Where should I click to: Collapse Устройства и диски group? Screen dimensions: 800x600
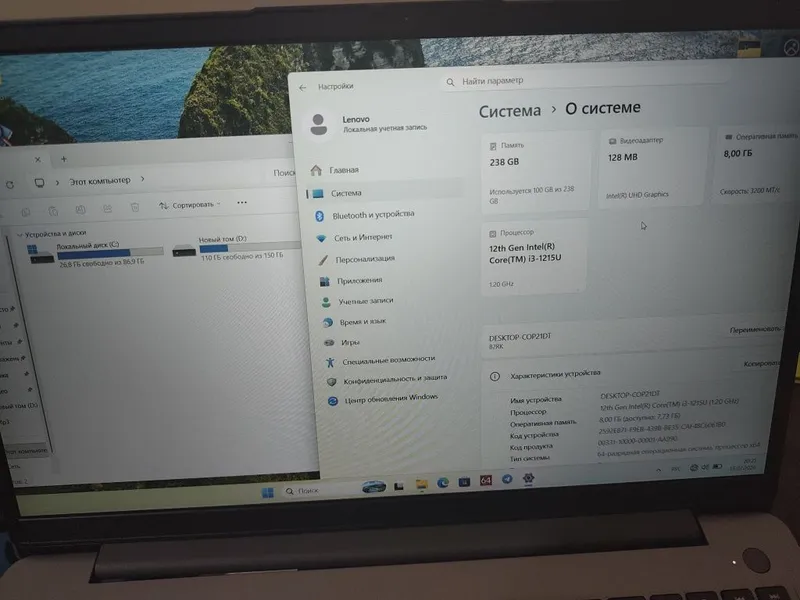(19, 235)
